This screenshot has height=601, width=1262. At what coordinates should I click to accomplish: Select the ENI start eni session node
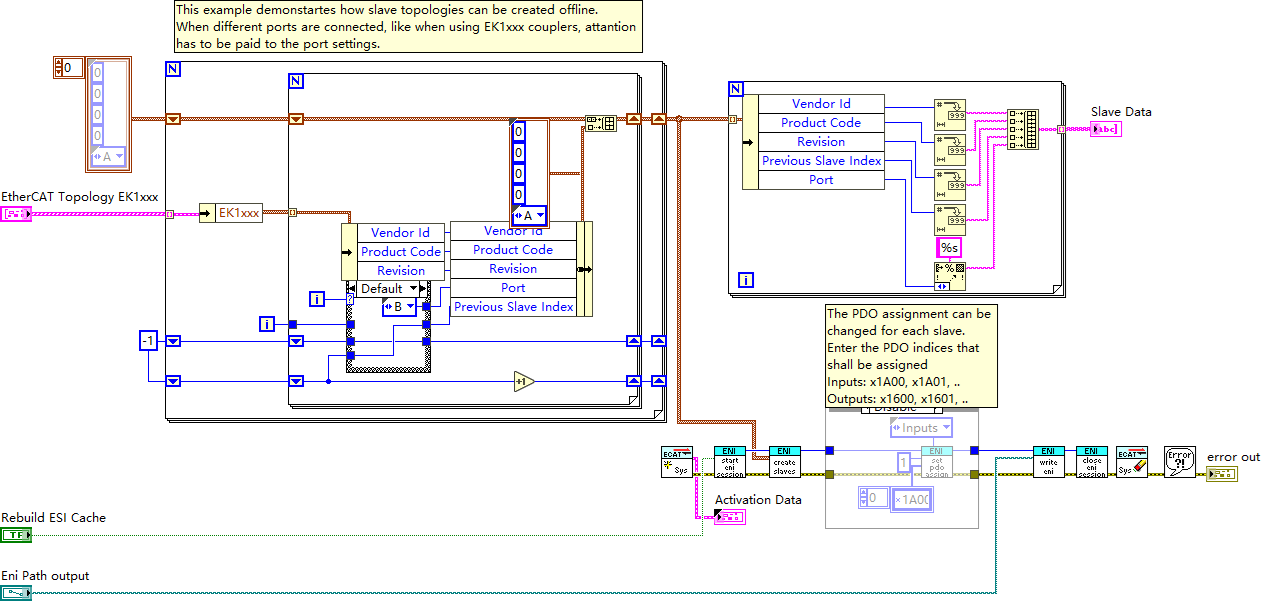pos(730,462)
